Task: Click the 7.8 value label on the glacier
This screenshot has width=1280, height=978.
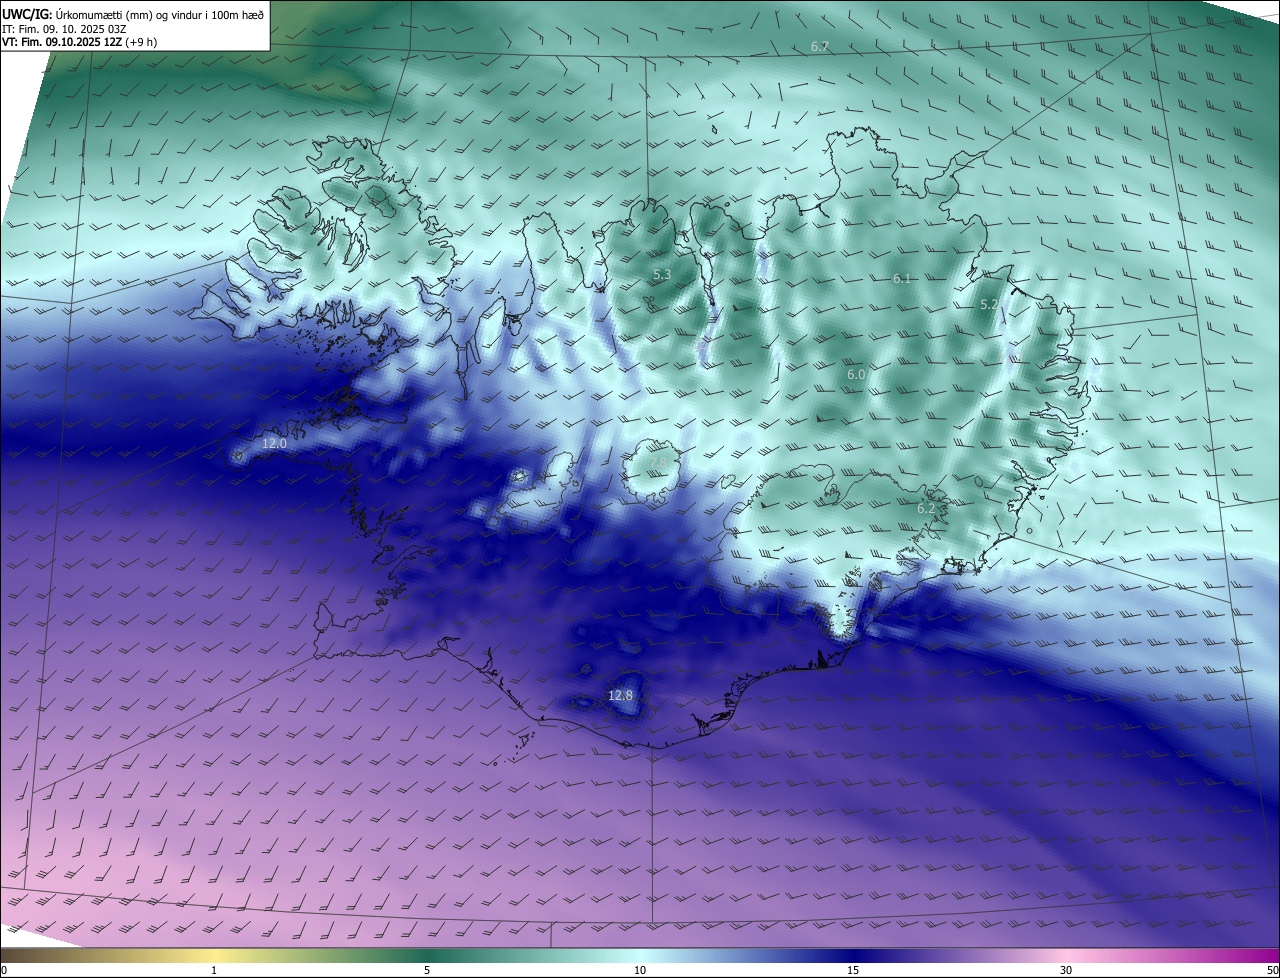Action: pyautogui.click(x=660, y=462)
